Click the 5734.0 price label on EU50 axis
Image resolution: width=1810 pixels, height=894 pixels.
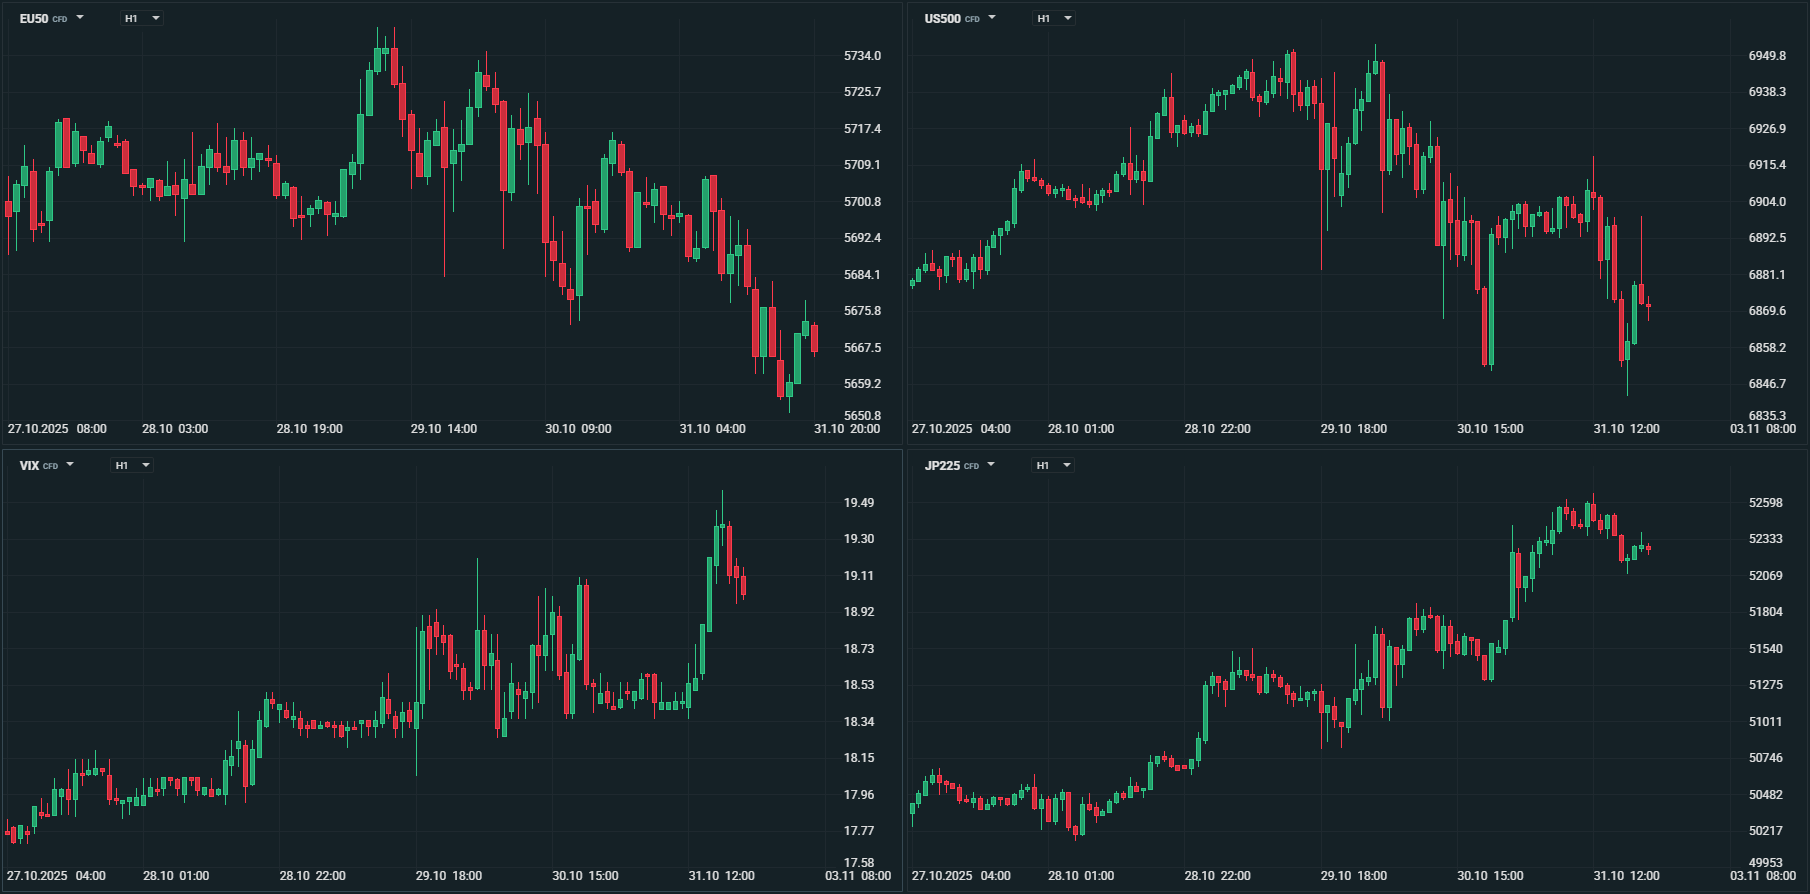tap(862, 56)
